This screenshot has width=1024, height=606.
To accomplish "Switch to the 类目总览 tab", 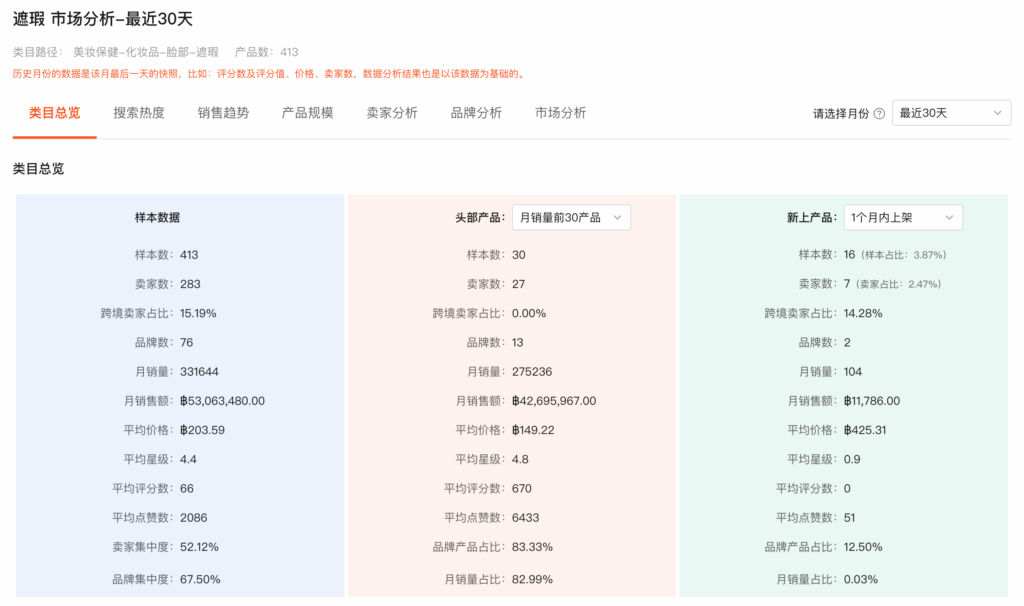I will 55,113.
